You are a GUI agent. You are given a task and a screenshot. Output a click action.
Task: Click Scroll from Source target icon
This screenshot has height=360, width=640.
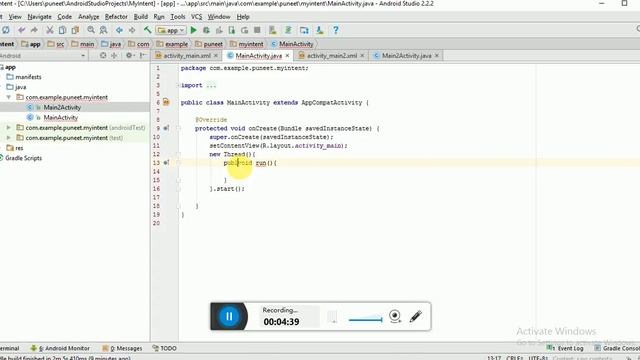coord(103,56)
